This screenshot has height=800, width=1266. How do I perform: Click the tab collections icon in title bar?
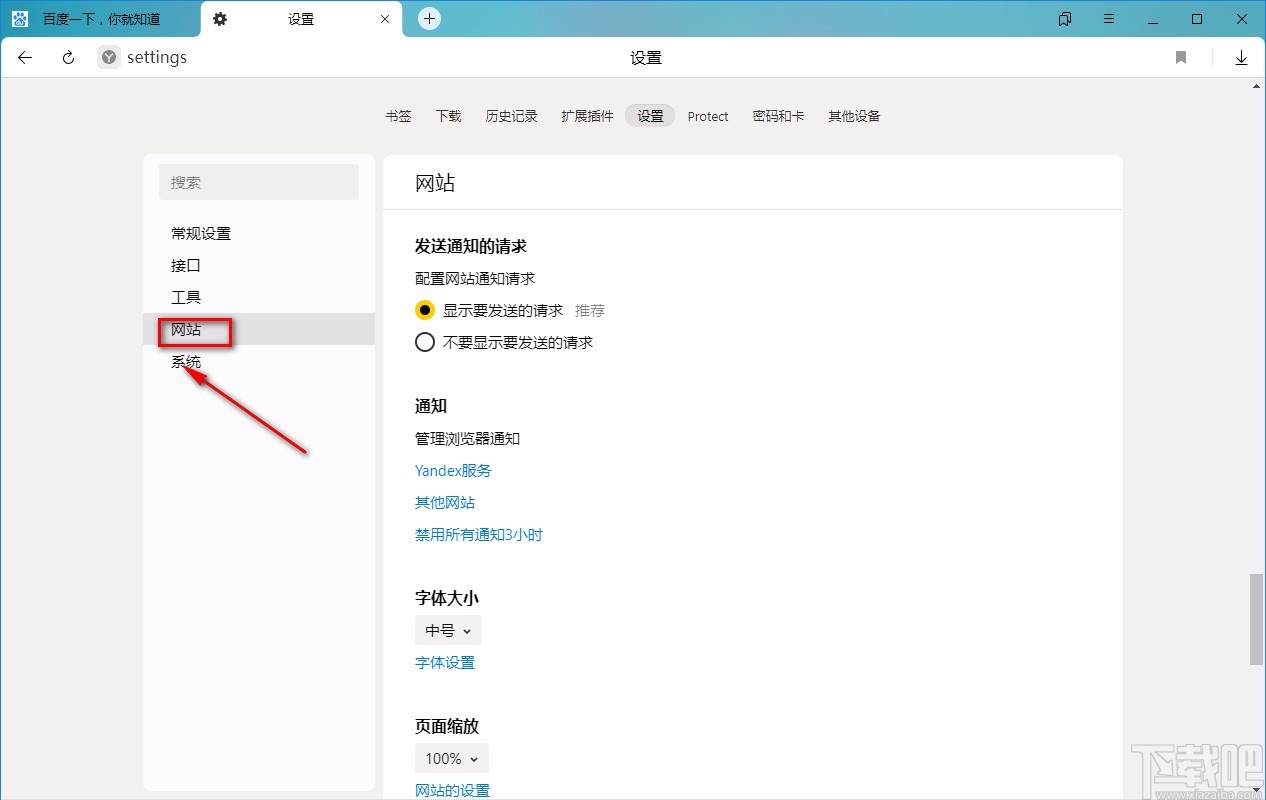pyautogui.click(x=1064, y=18)
